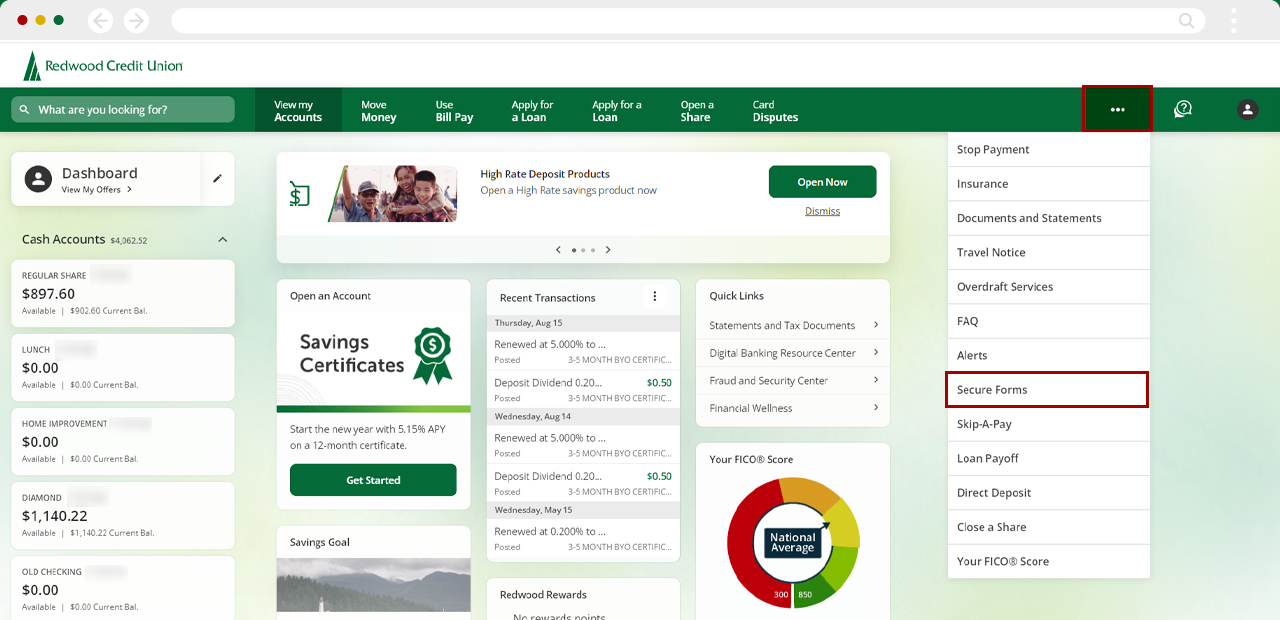Click the Open Now button
The width and height of the screenshot is (1280, 620).
click(x=822, y=182)
